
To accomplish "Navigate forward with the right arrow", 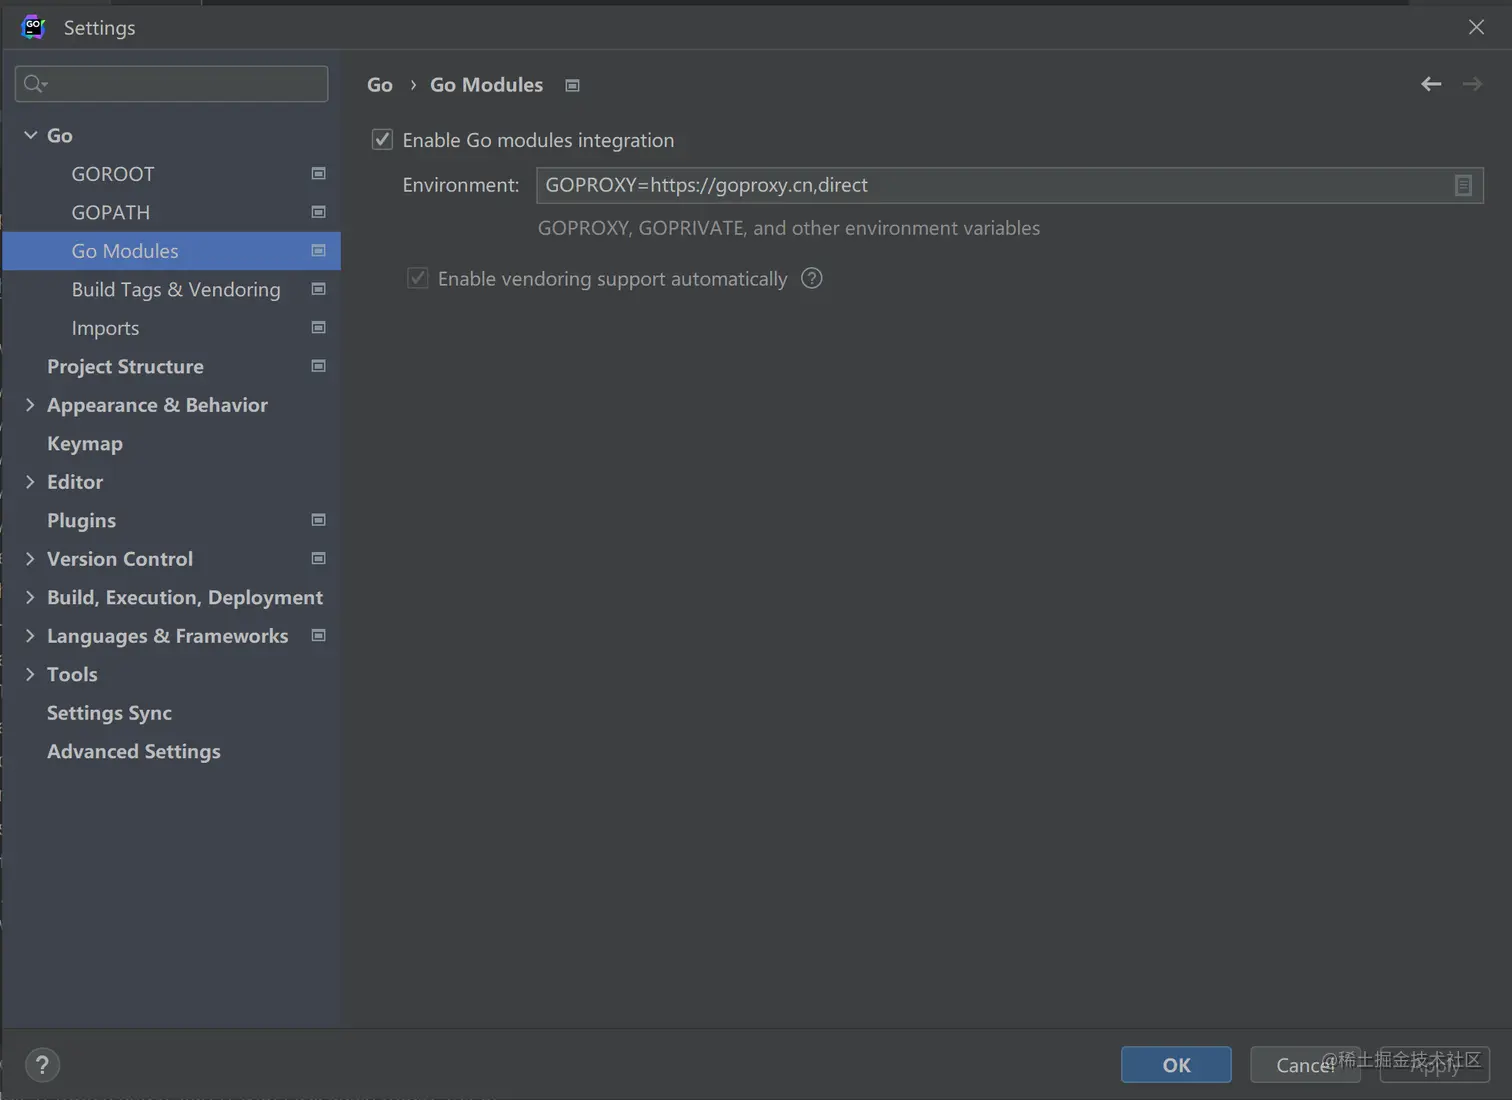I will [1472, 84].
